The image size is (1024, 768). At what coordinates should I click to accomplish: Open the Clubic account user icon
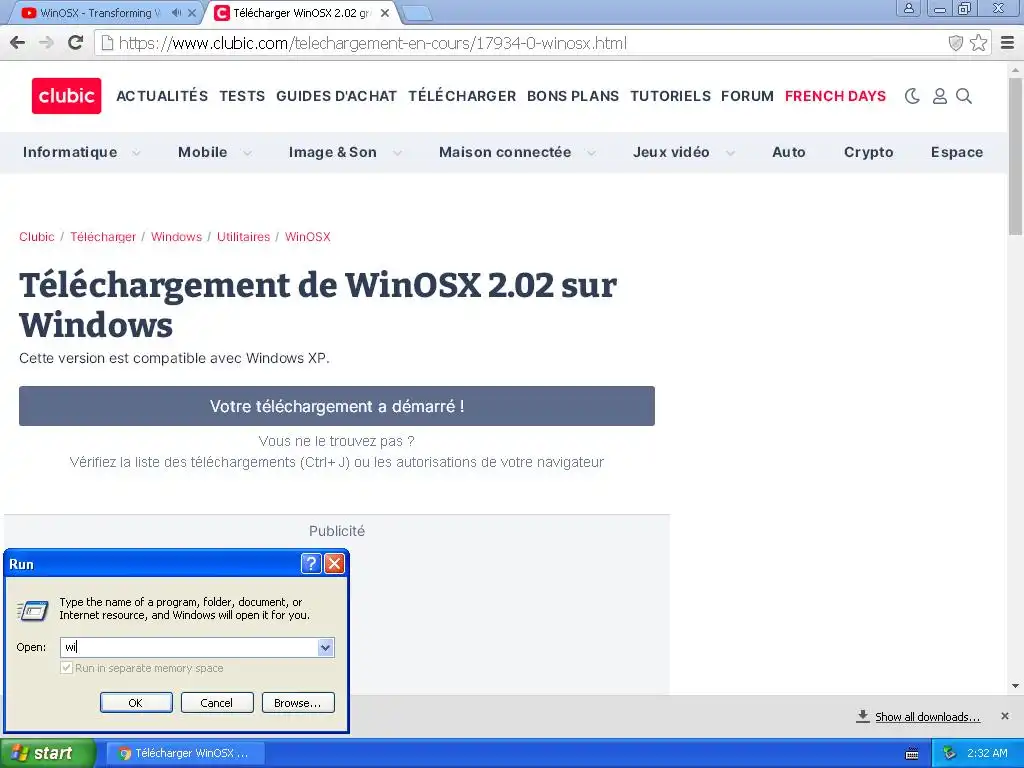tap(939, 96)
